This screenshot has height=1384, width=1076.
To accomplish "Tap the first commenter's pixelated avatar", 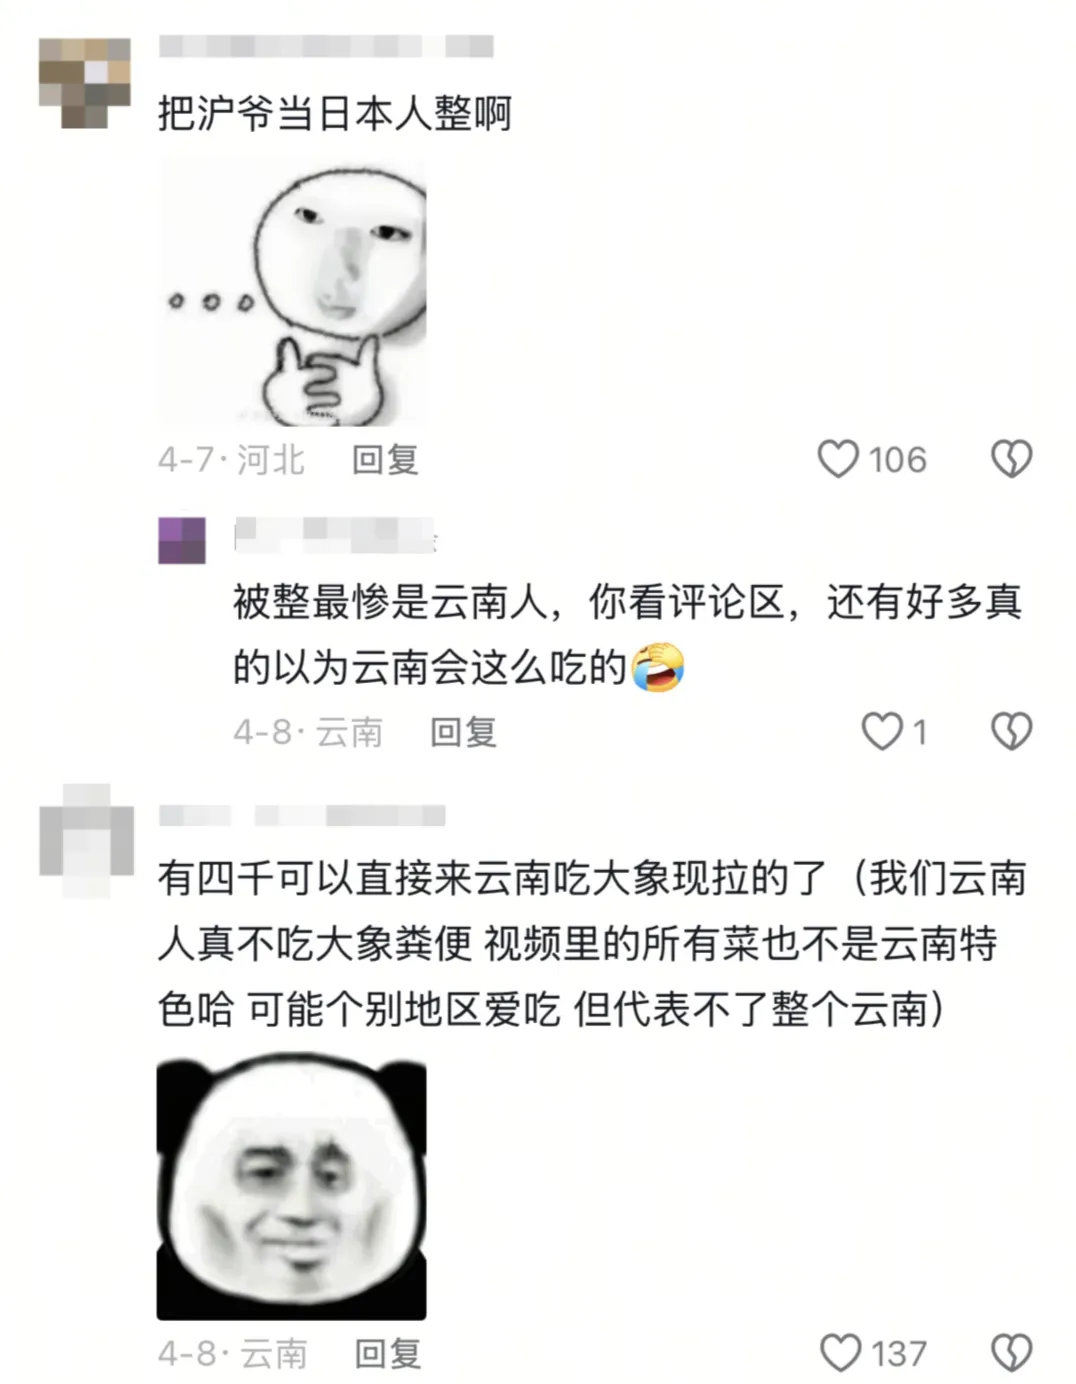I will point(85,83).
